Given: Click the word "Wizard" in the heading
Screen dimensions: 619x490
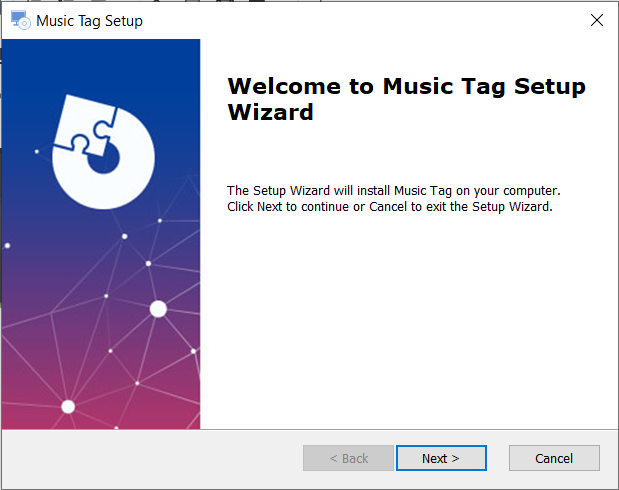Looking at the screenshot, I should [270, 112].
